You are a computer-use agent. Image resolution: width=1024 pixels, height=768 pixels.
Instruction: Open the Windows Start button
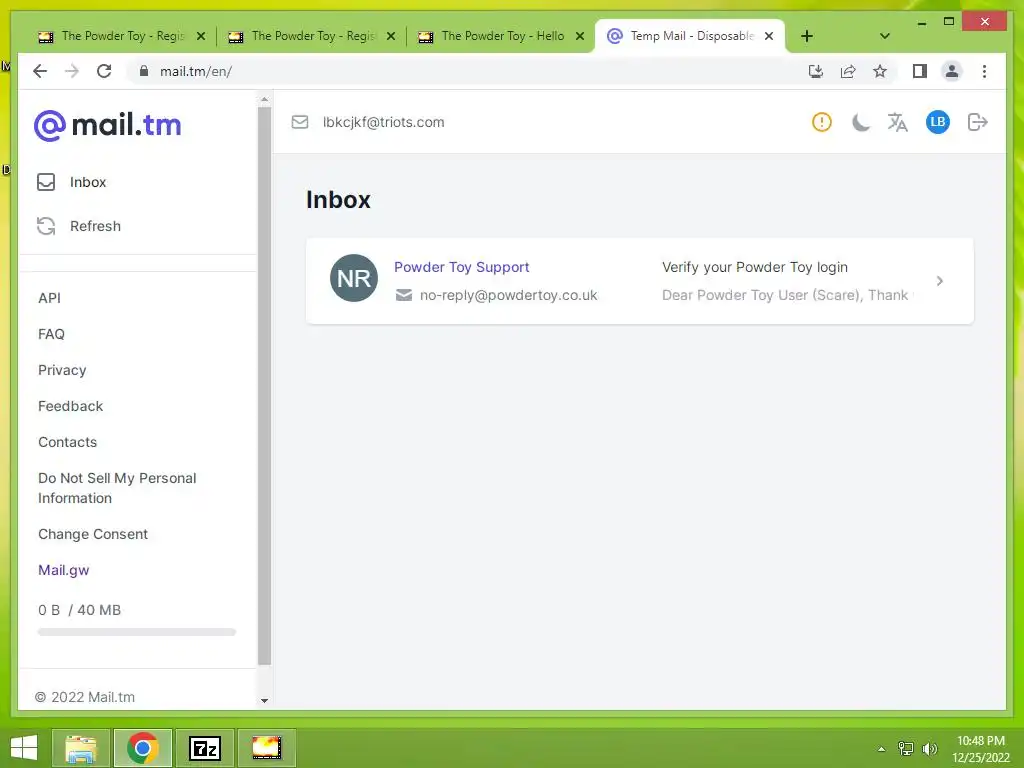[x=24, y=748]
